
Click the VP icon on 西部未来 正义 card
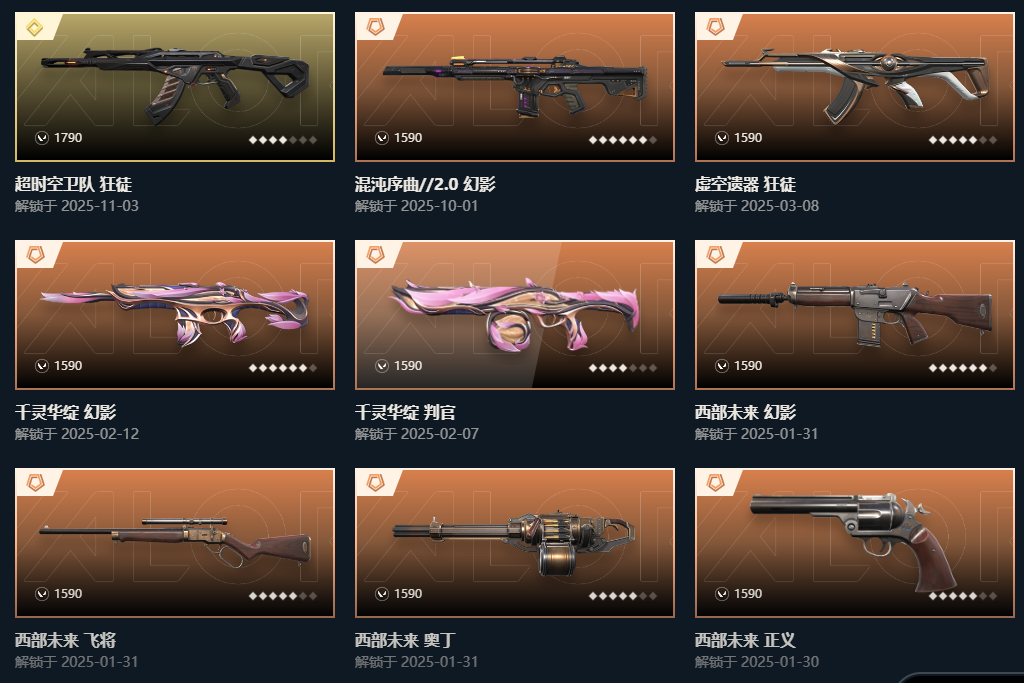tap(722, 594)
